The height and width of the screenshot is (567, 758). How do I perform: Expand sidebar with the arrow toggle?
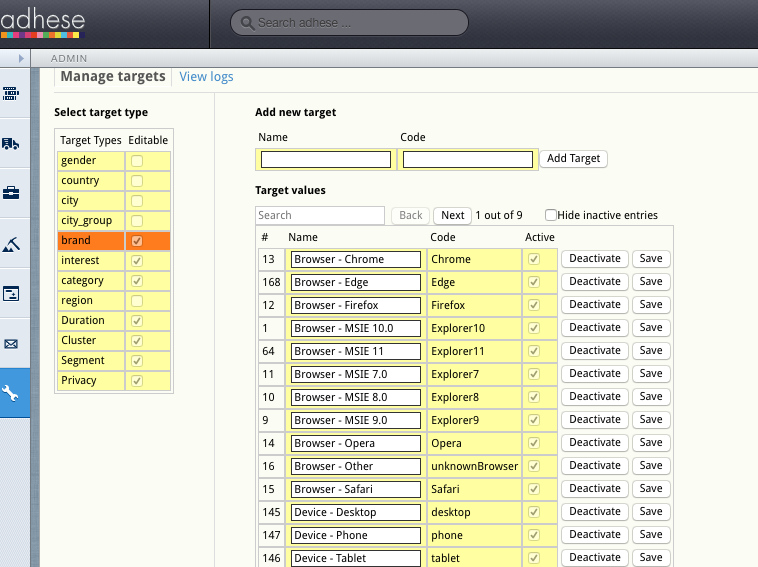pos(21,58)
